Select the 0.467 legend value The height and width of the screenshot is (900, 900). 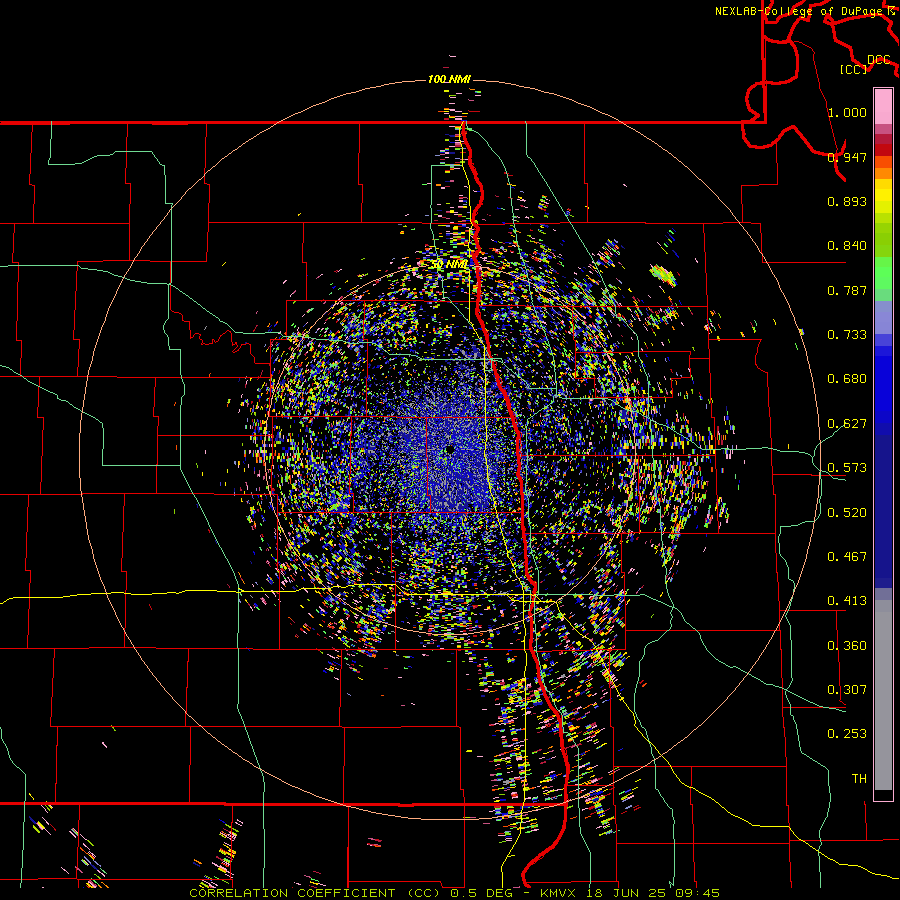click(847, 556)
